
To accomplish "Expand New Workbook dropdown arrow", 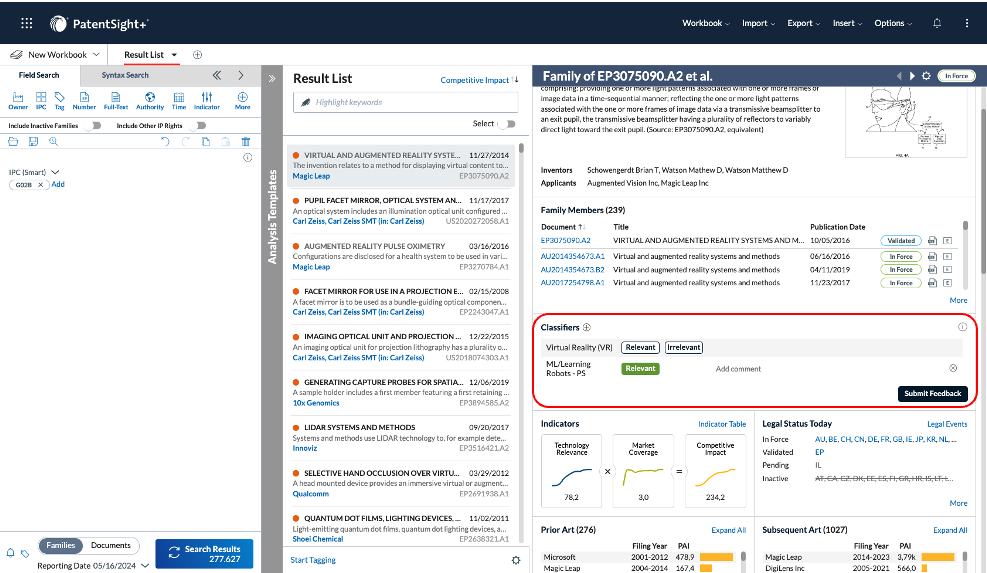I will coord(96,55).
